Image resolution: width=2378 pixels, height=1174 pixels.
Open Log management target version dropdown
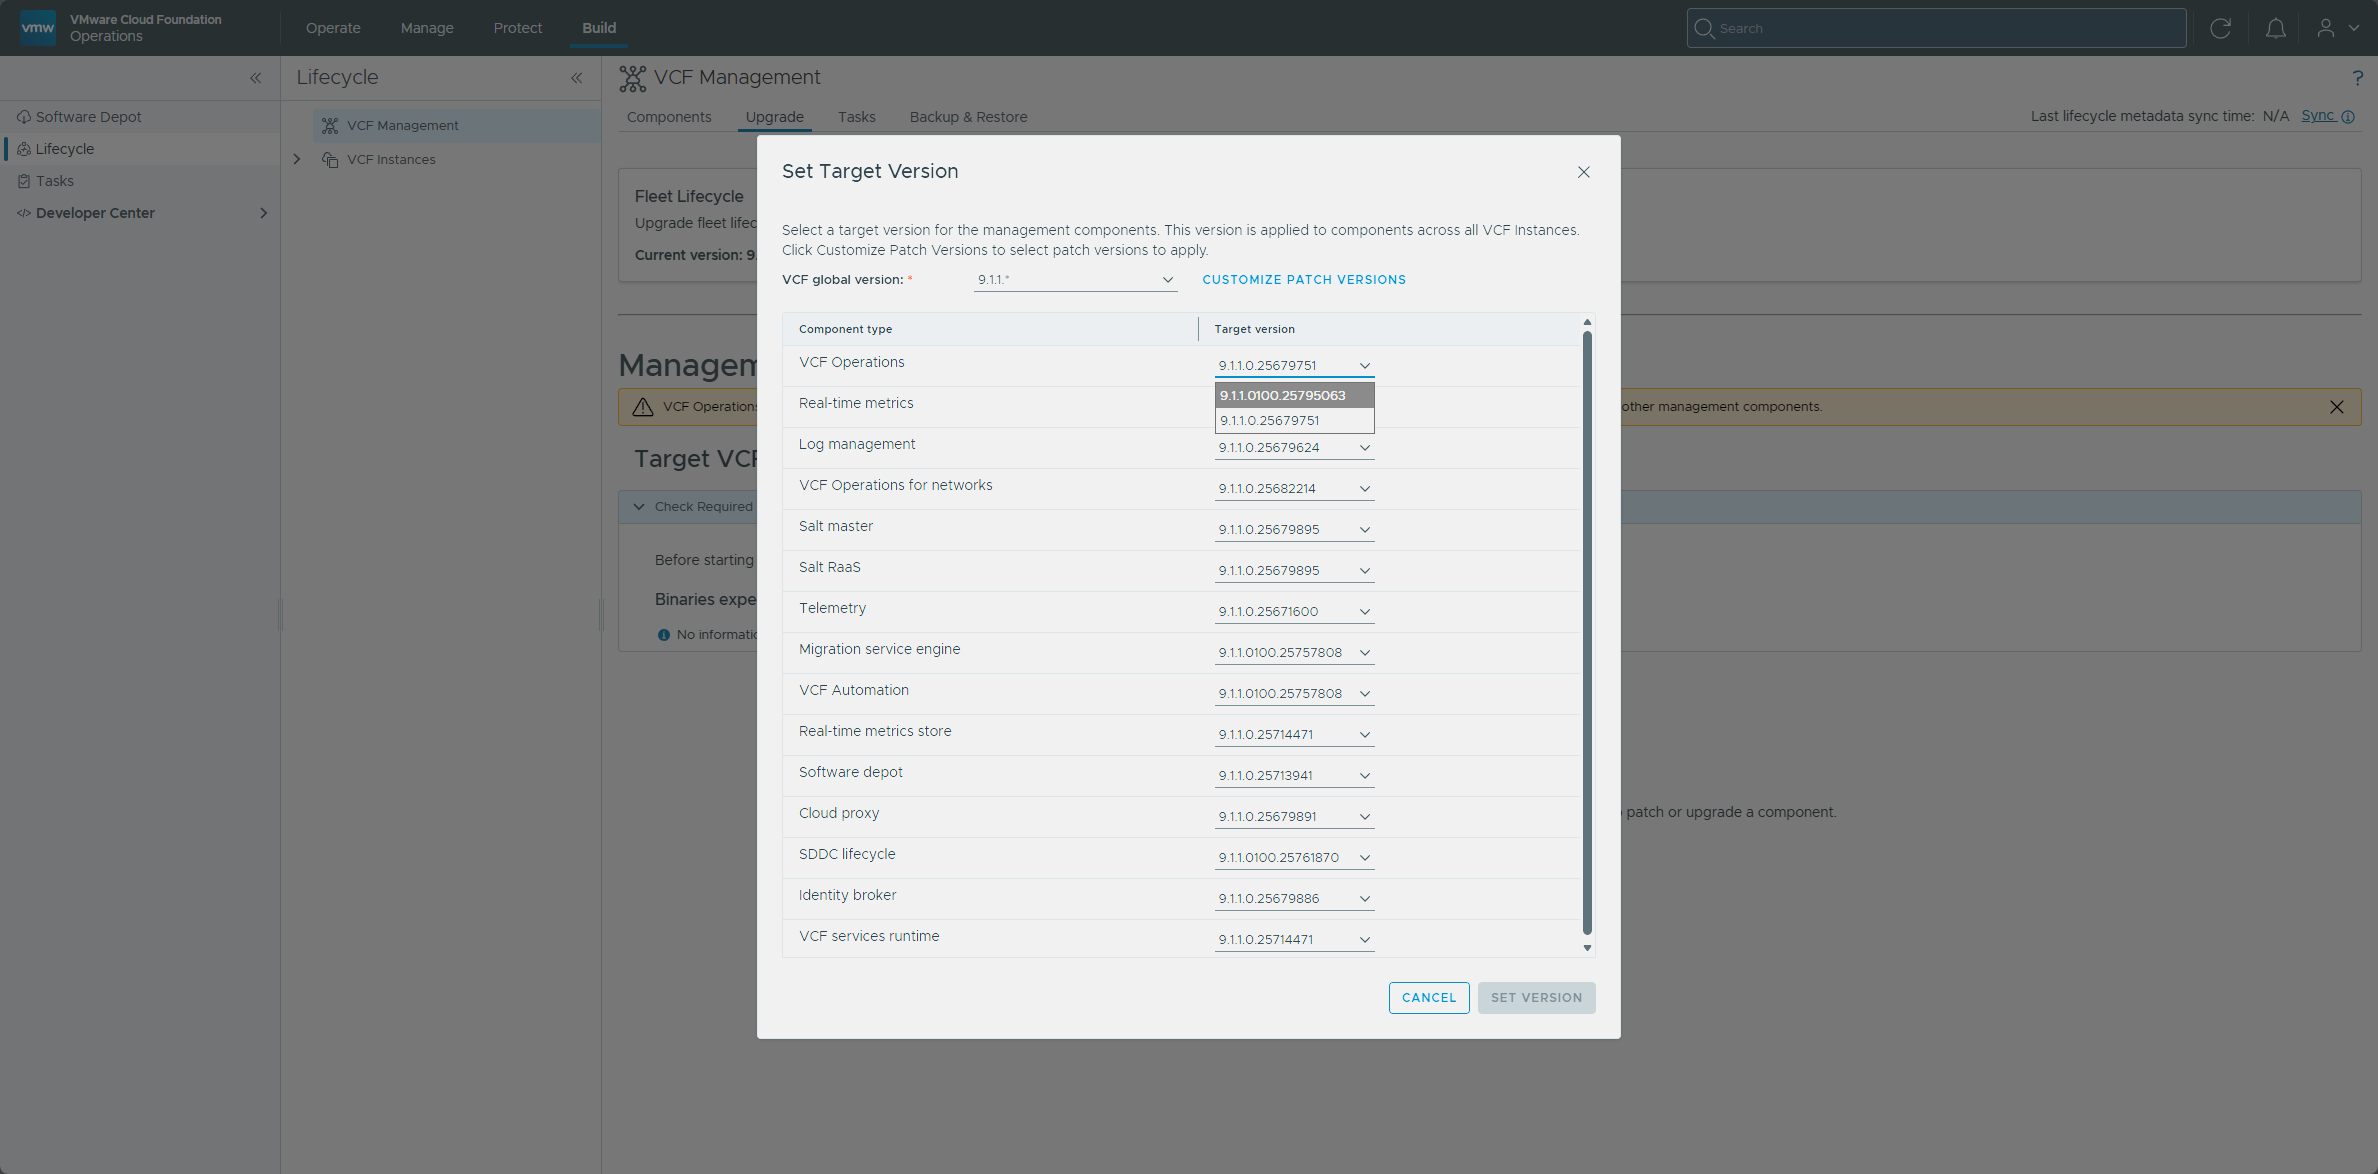pos(1294,448)
